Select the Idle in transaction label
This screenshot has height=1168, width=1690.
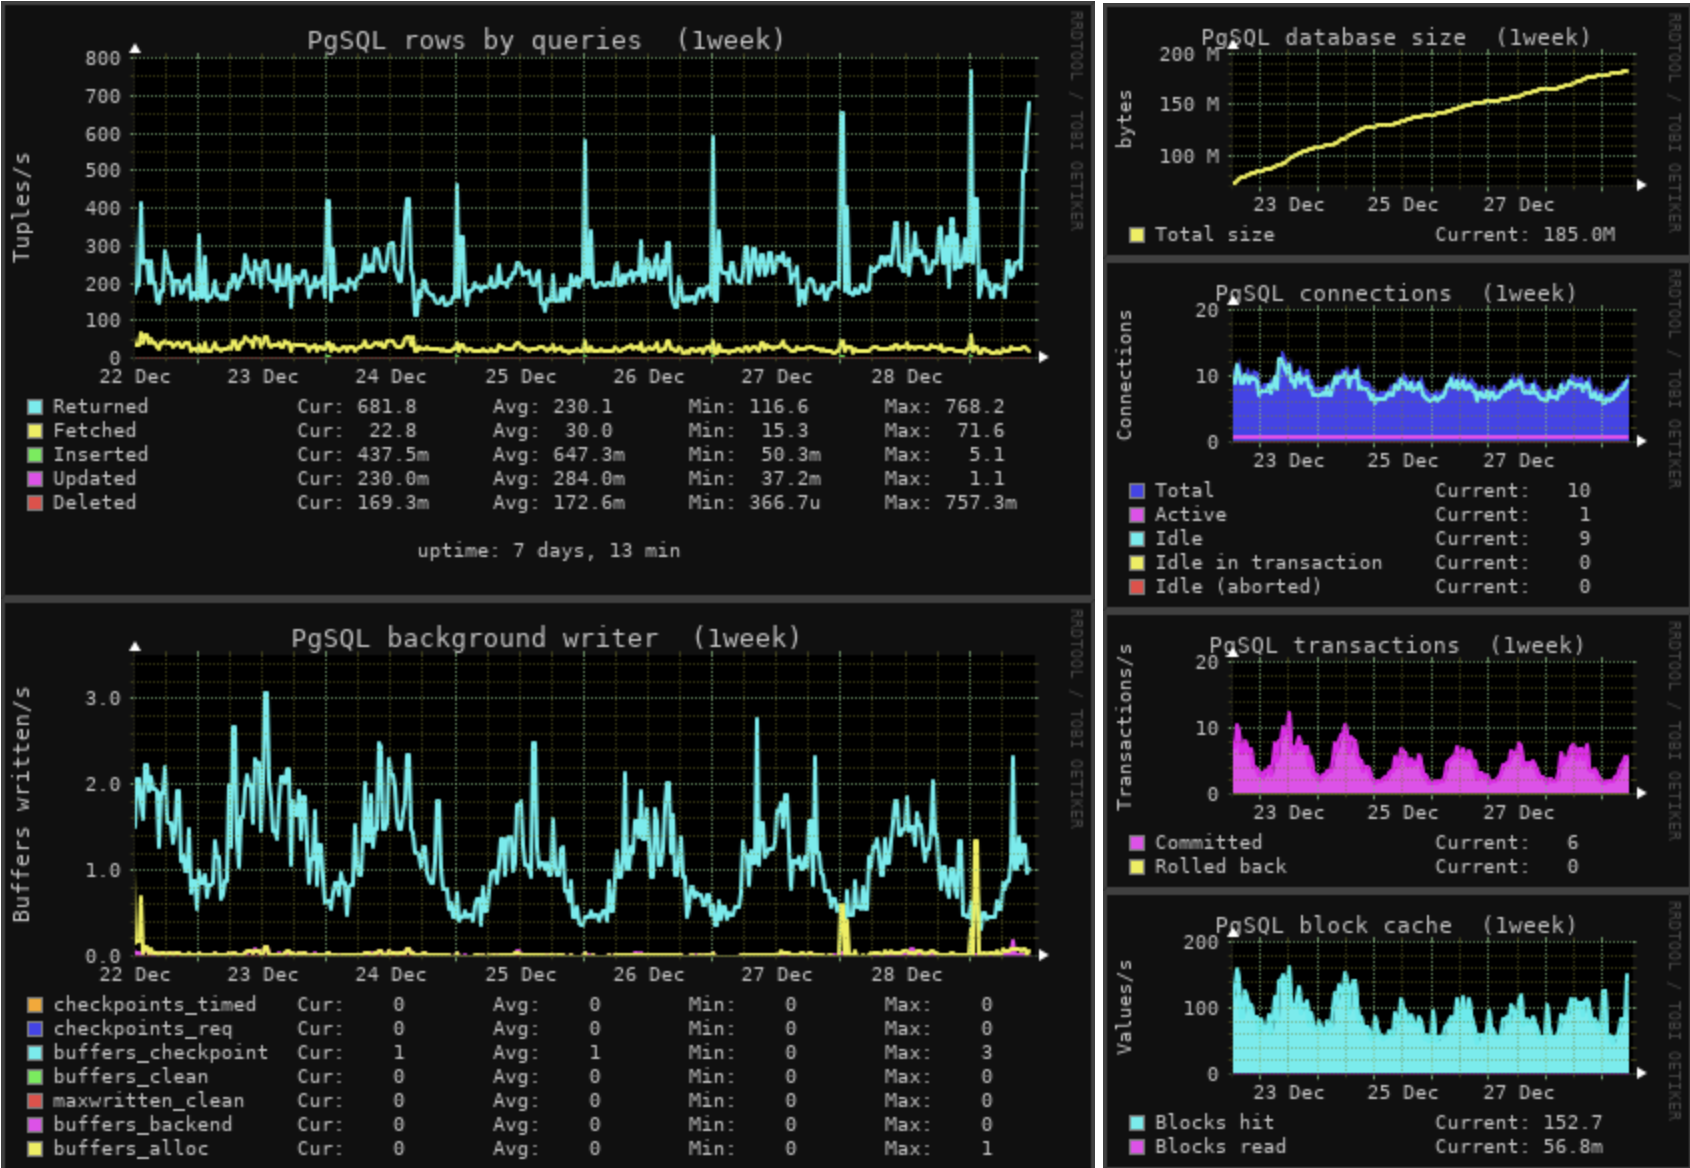[1268, 563]
